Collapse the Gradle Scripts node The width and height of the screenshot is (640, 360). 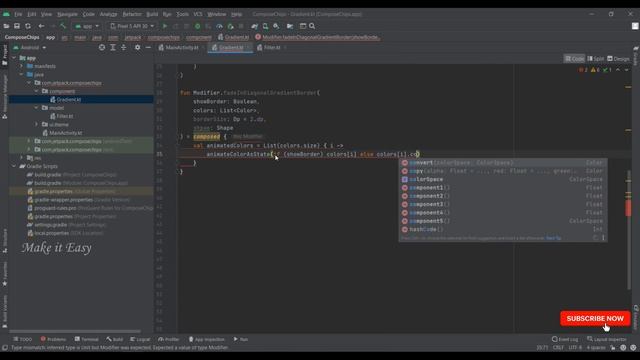click(14, 166)
